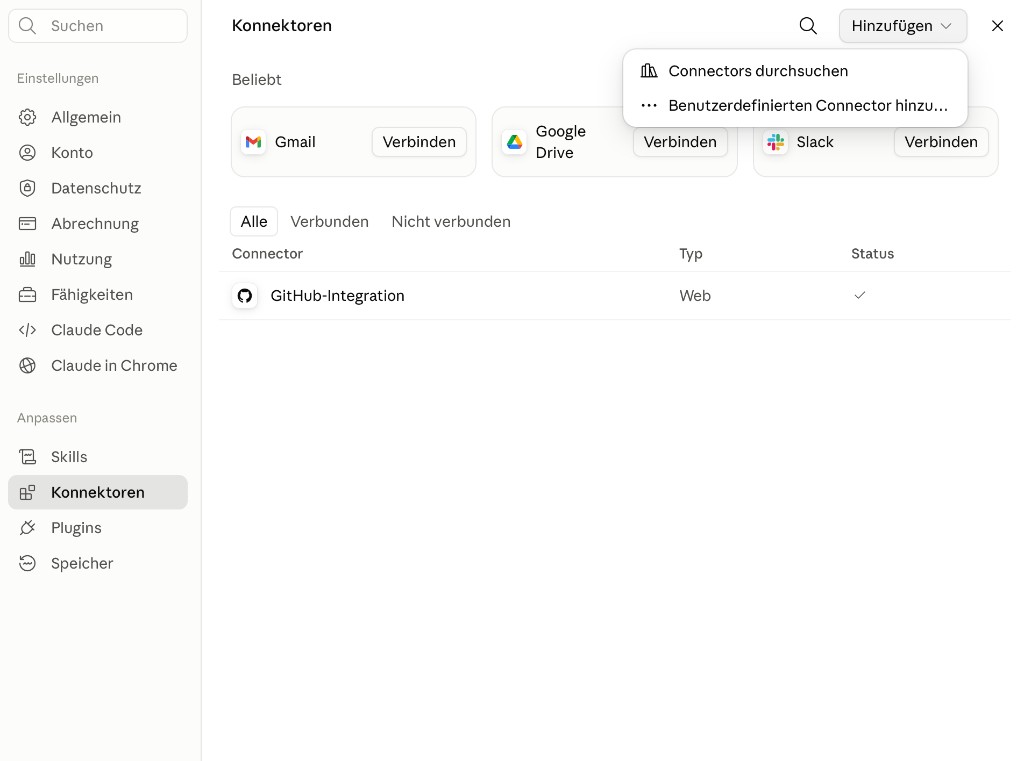The image size is (1024, 761).
Task: Click the chevron on the Hinzufügen button
Action: [946, 26]
